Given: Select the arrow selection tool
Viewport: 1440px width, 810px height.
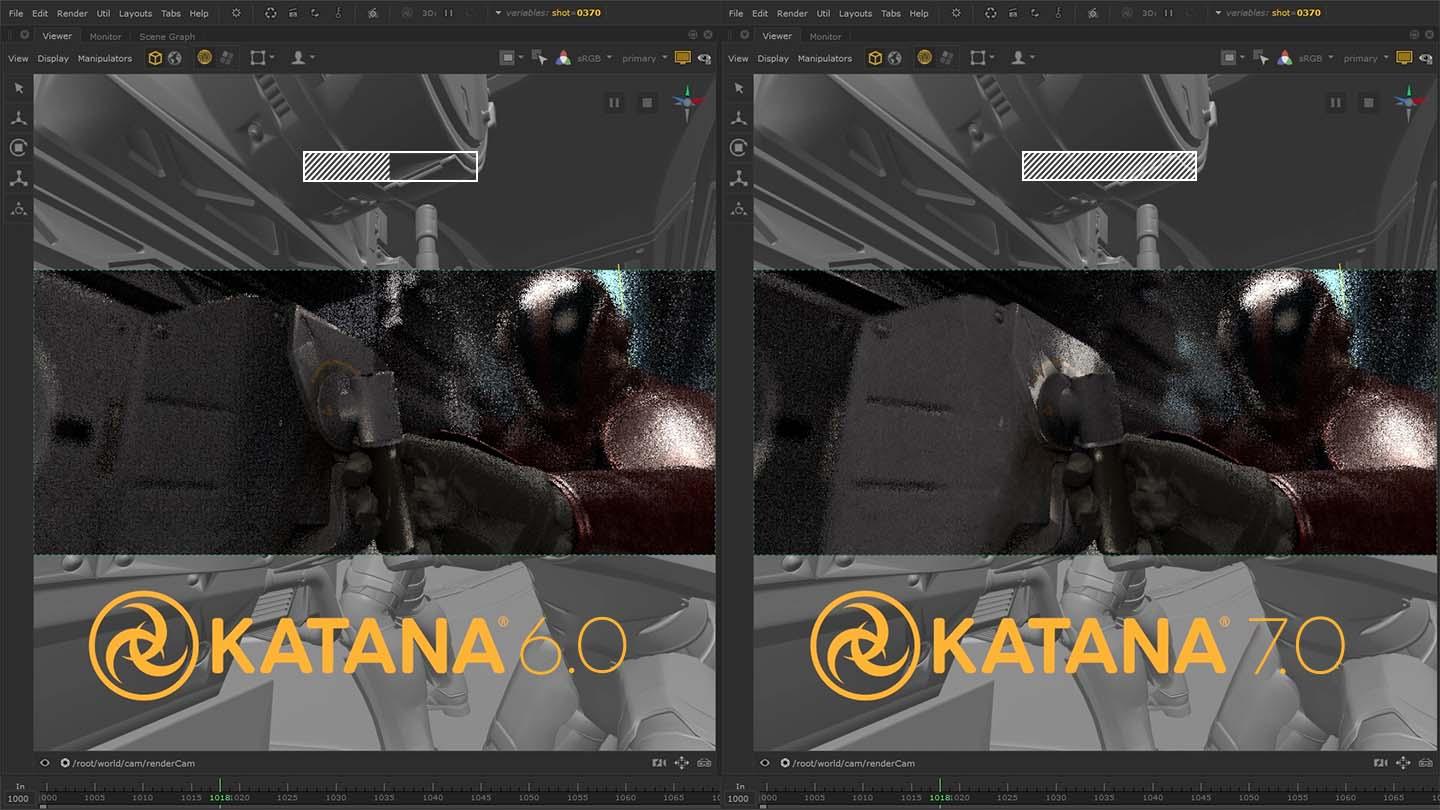Looking at the screenshot, I should pyautogui.click(x=18, y=88).
